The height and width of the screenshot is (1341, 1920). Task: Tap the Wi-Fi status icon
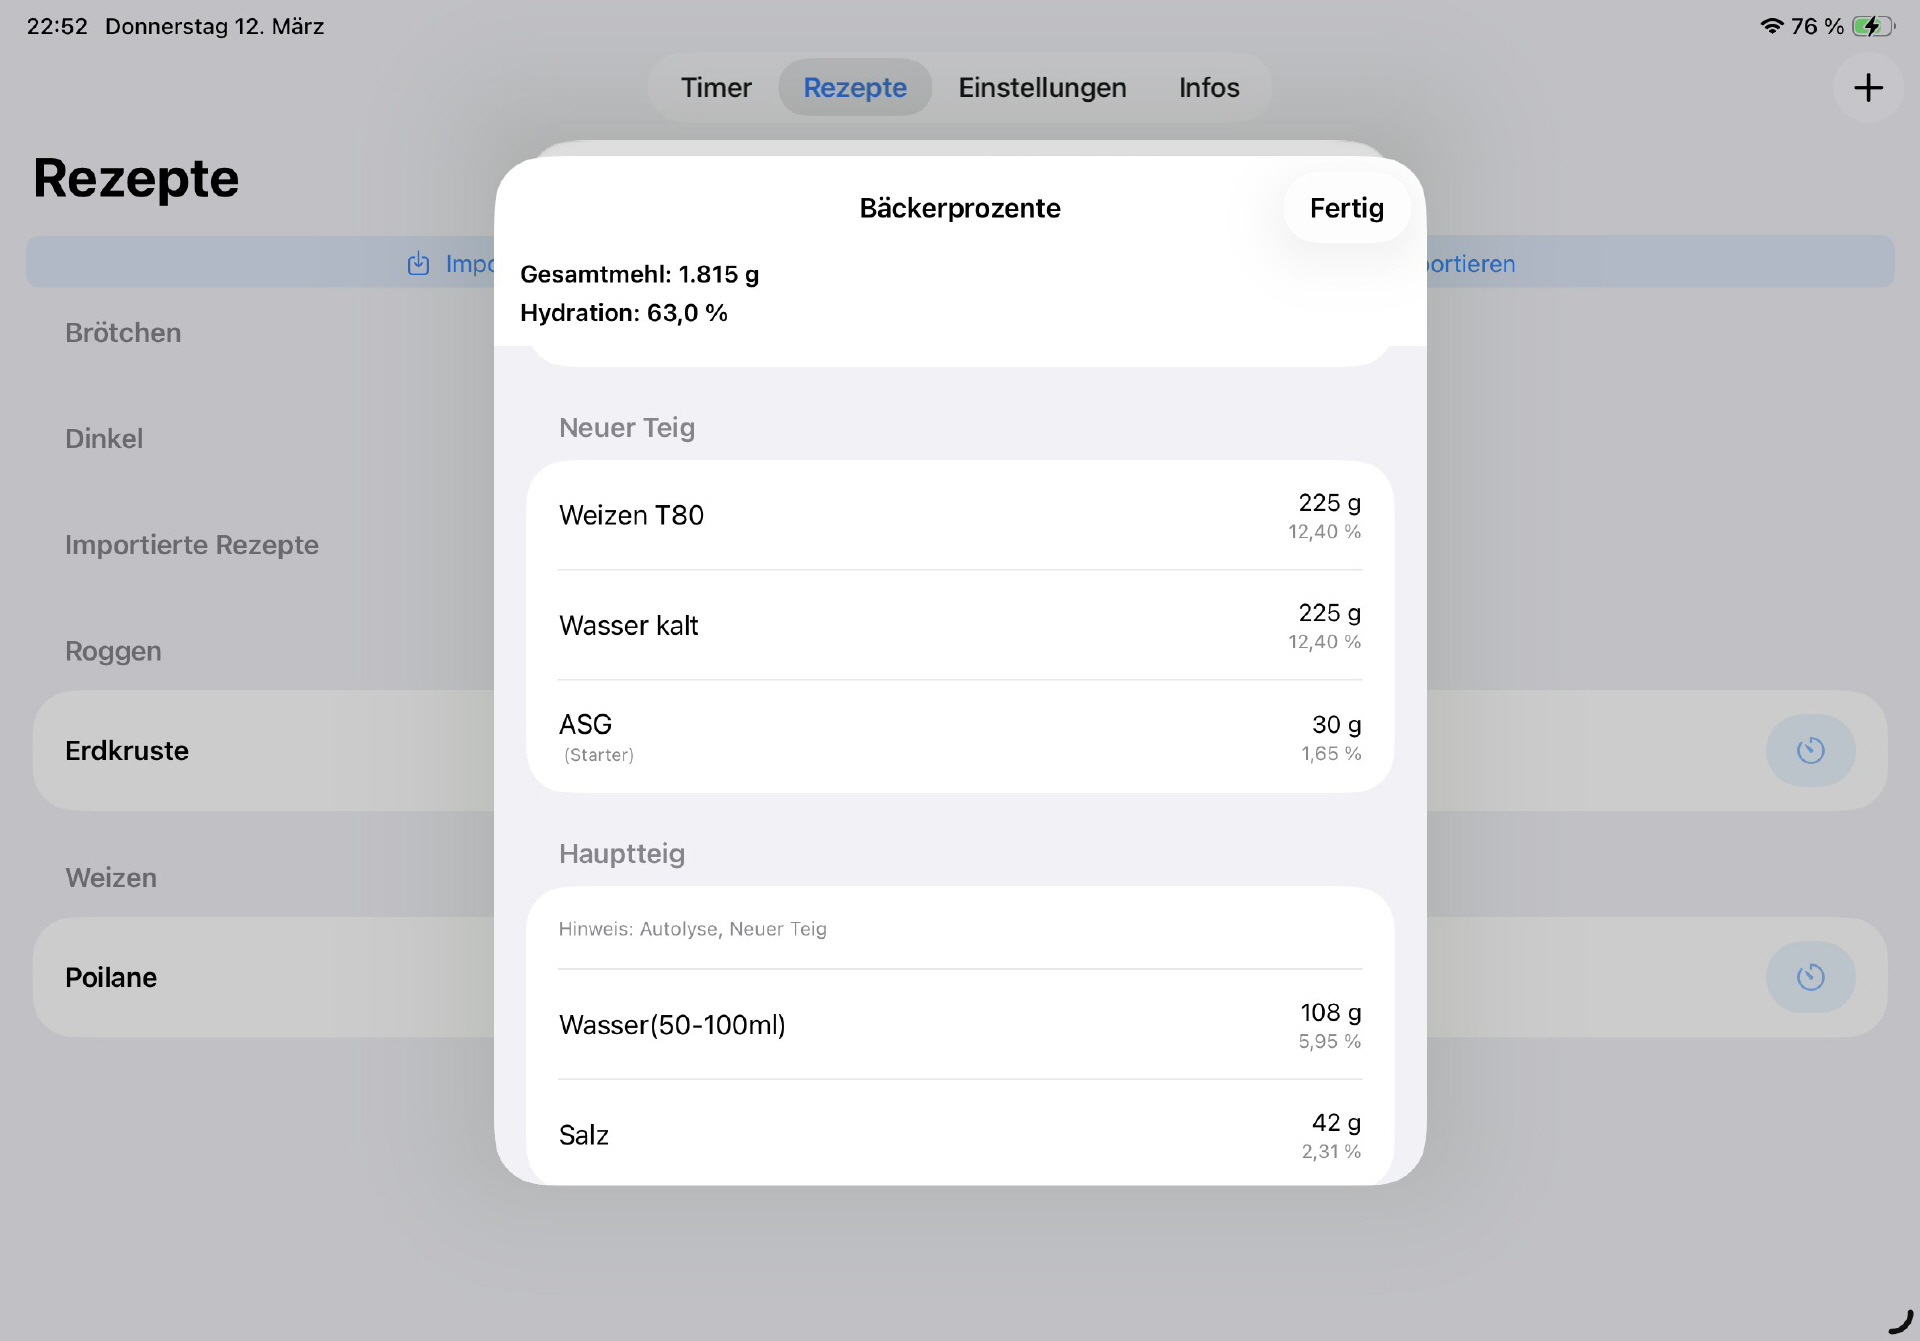click(1771, 26)
